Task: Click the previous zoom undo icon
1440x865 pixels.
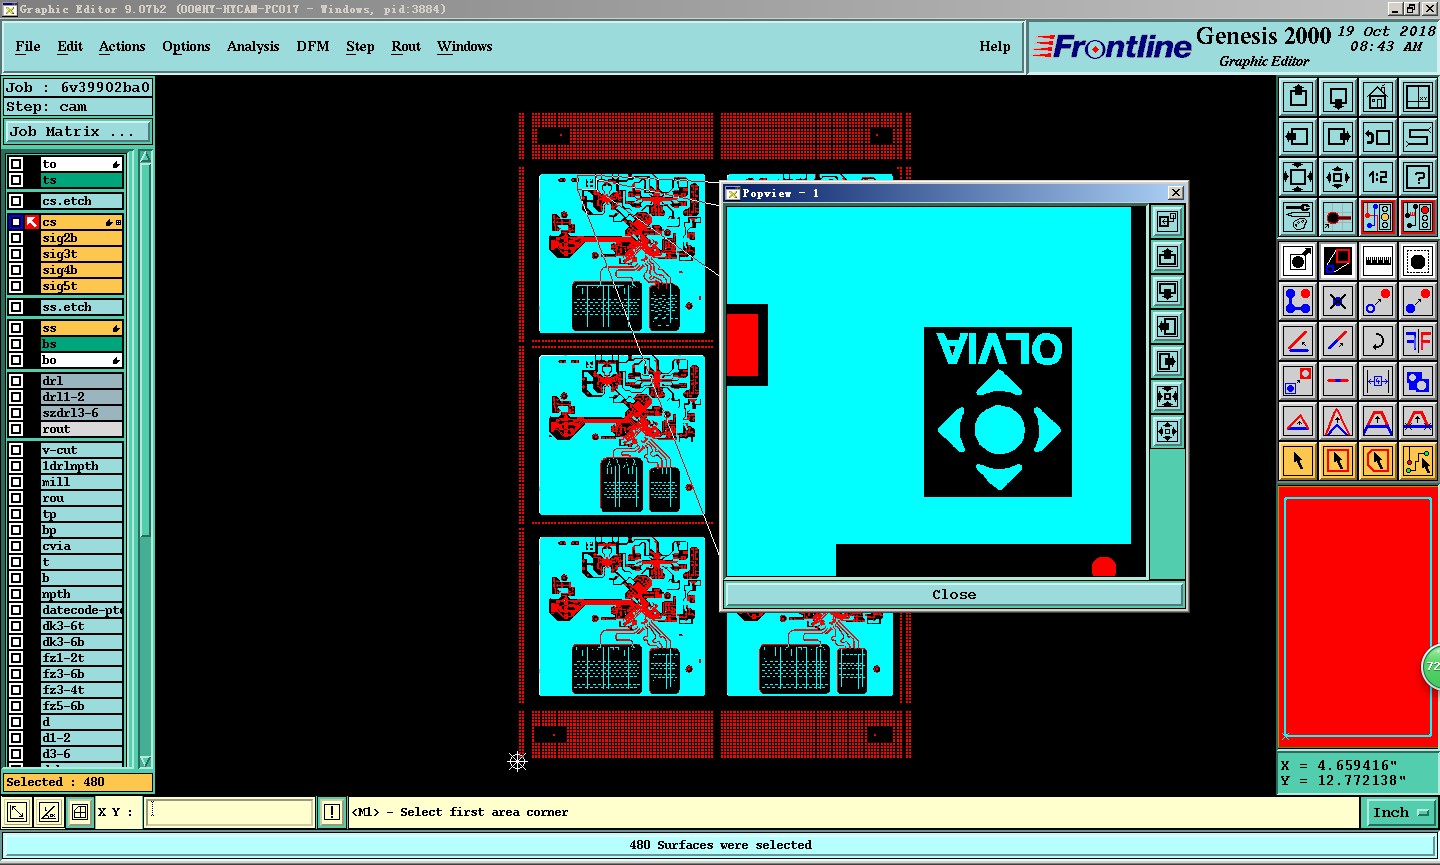Action: [1378, 137]
